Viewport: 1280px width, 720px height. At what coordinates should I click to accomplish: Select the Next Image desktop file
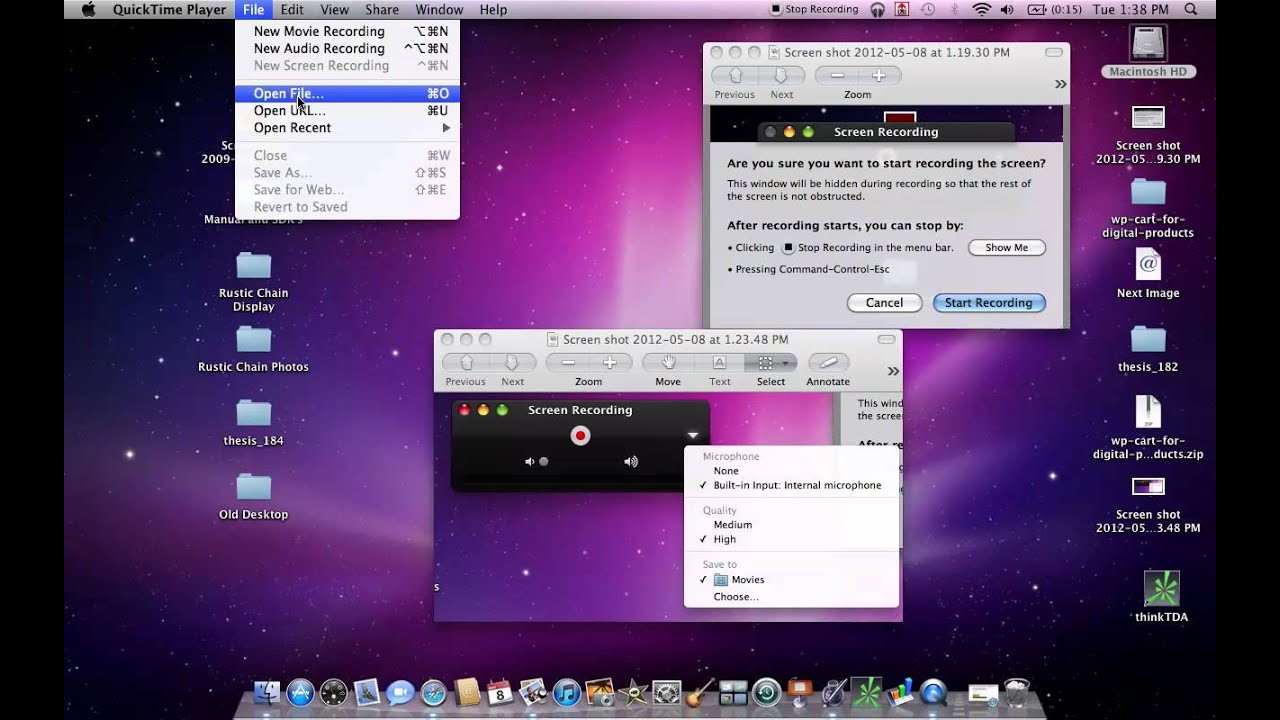tap(1148, 265)
